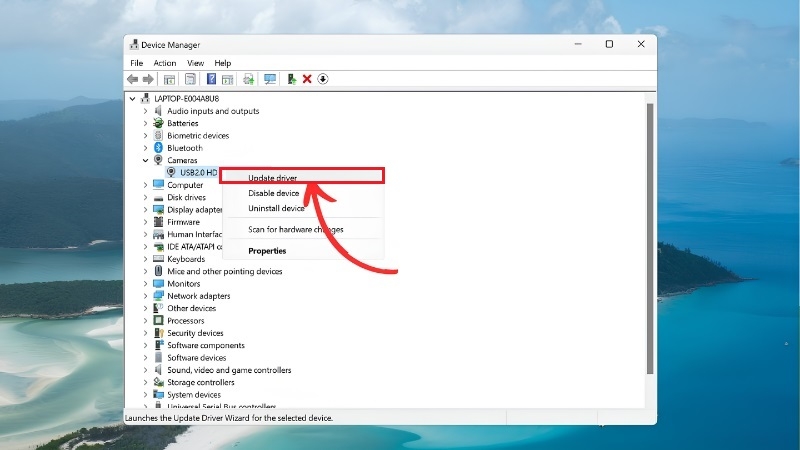
Task: Click the green Enable device toolbar icon
Action: pos(291,79)
